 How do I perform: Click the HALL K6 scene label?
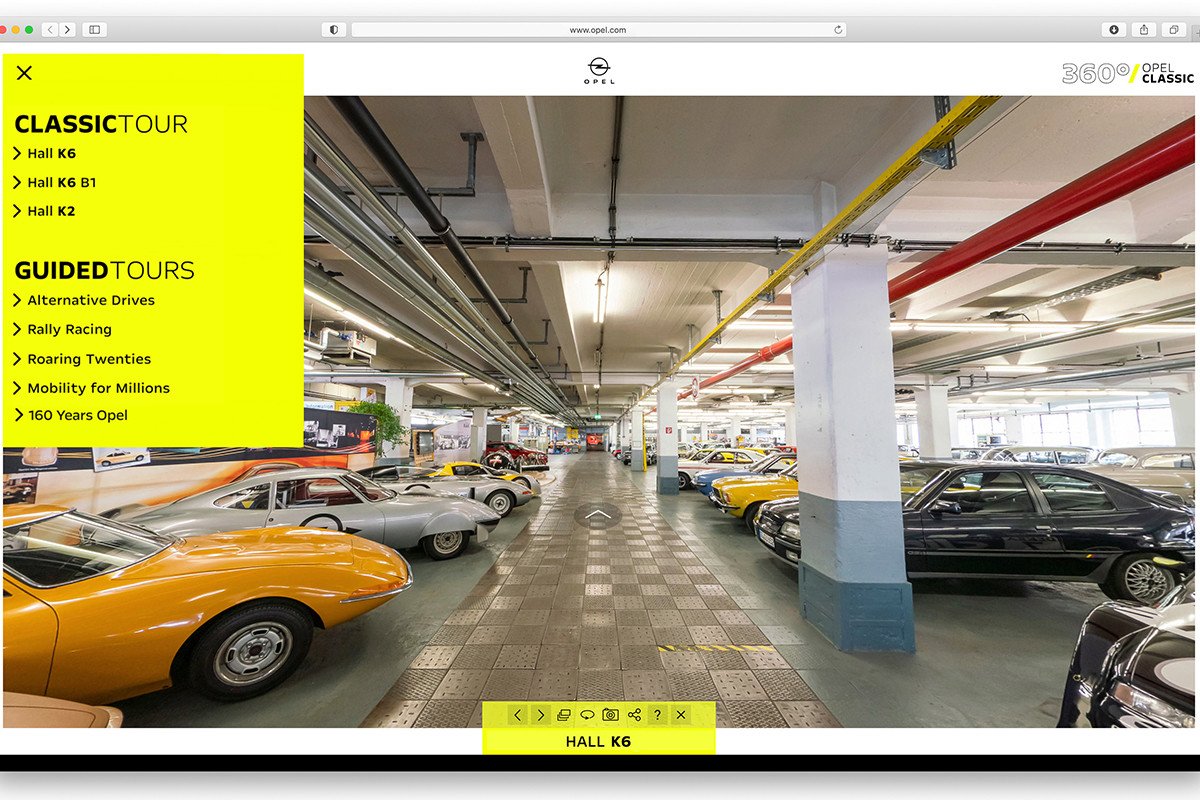click(x=598, y=742)
